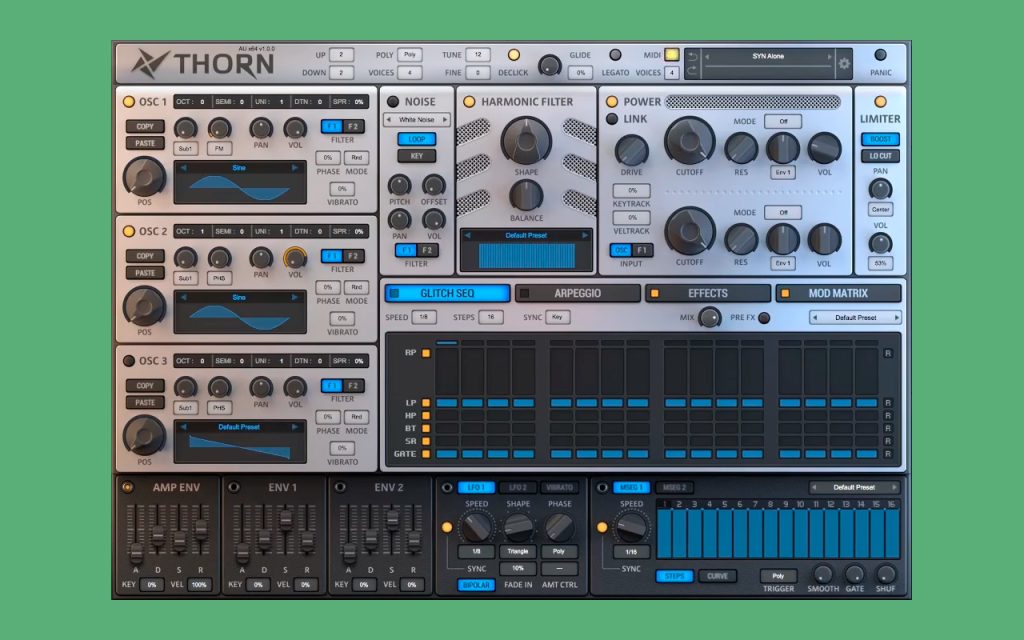1024x640 pixels.
Task: Disable the Harmonic Filter power light
Action: click(x=469, y=101)
